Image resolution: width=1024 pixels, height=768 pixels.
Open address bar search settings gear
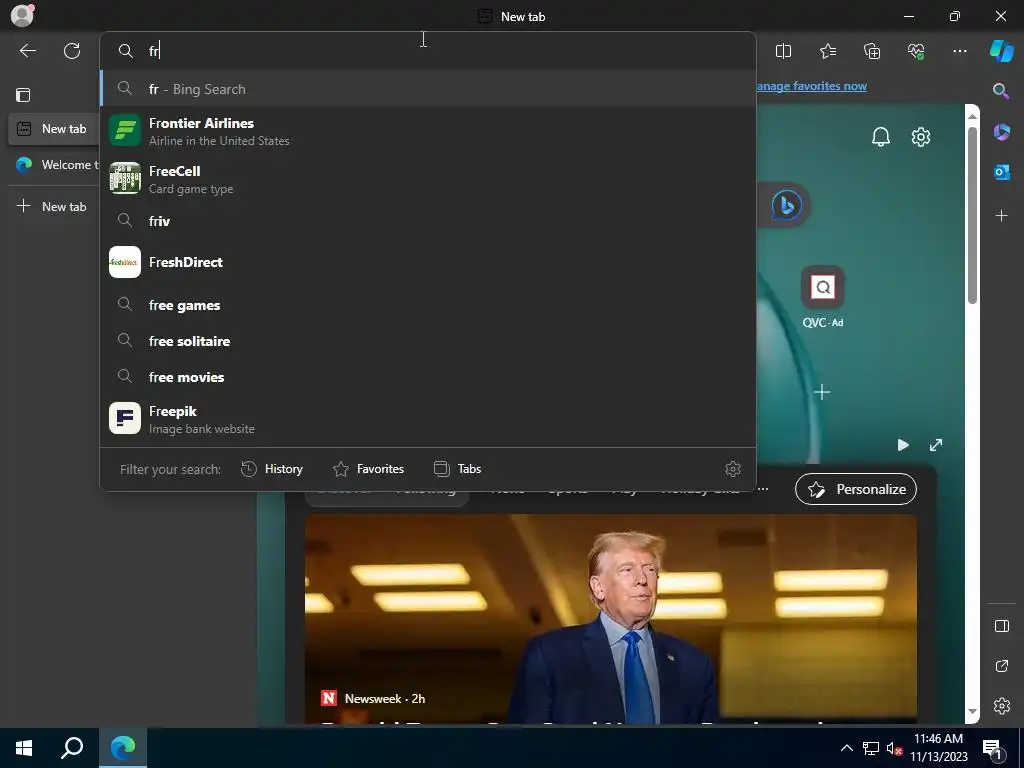click(x=733, y=469)
